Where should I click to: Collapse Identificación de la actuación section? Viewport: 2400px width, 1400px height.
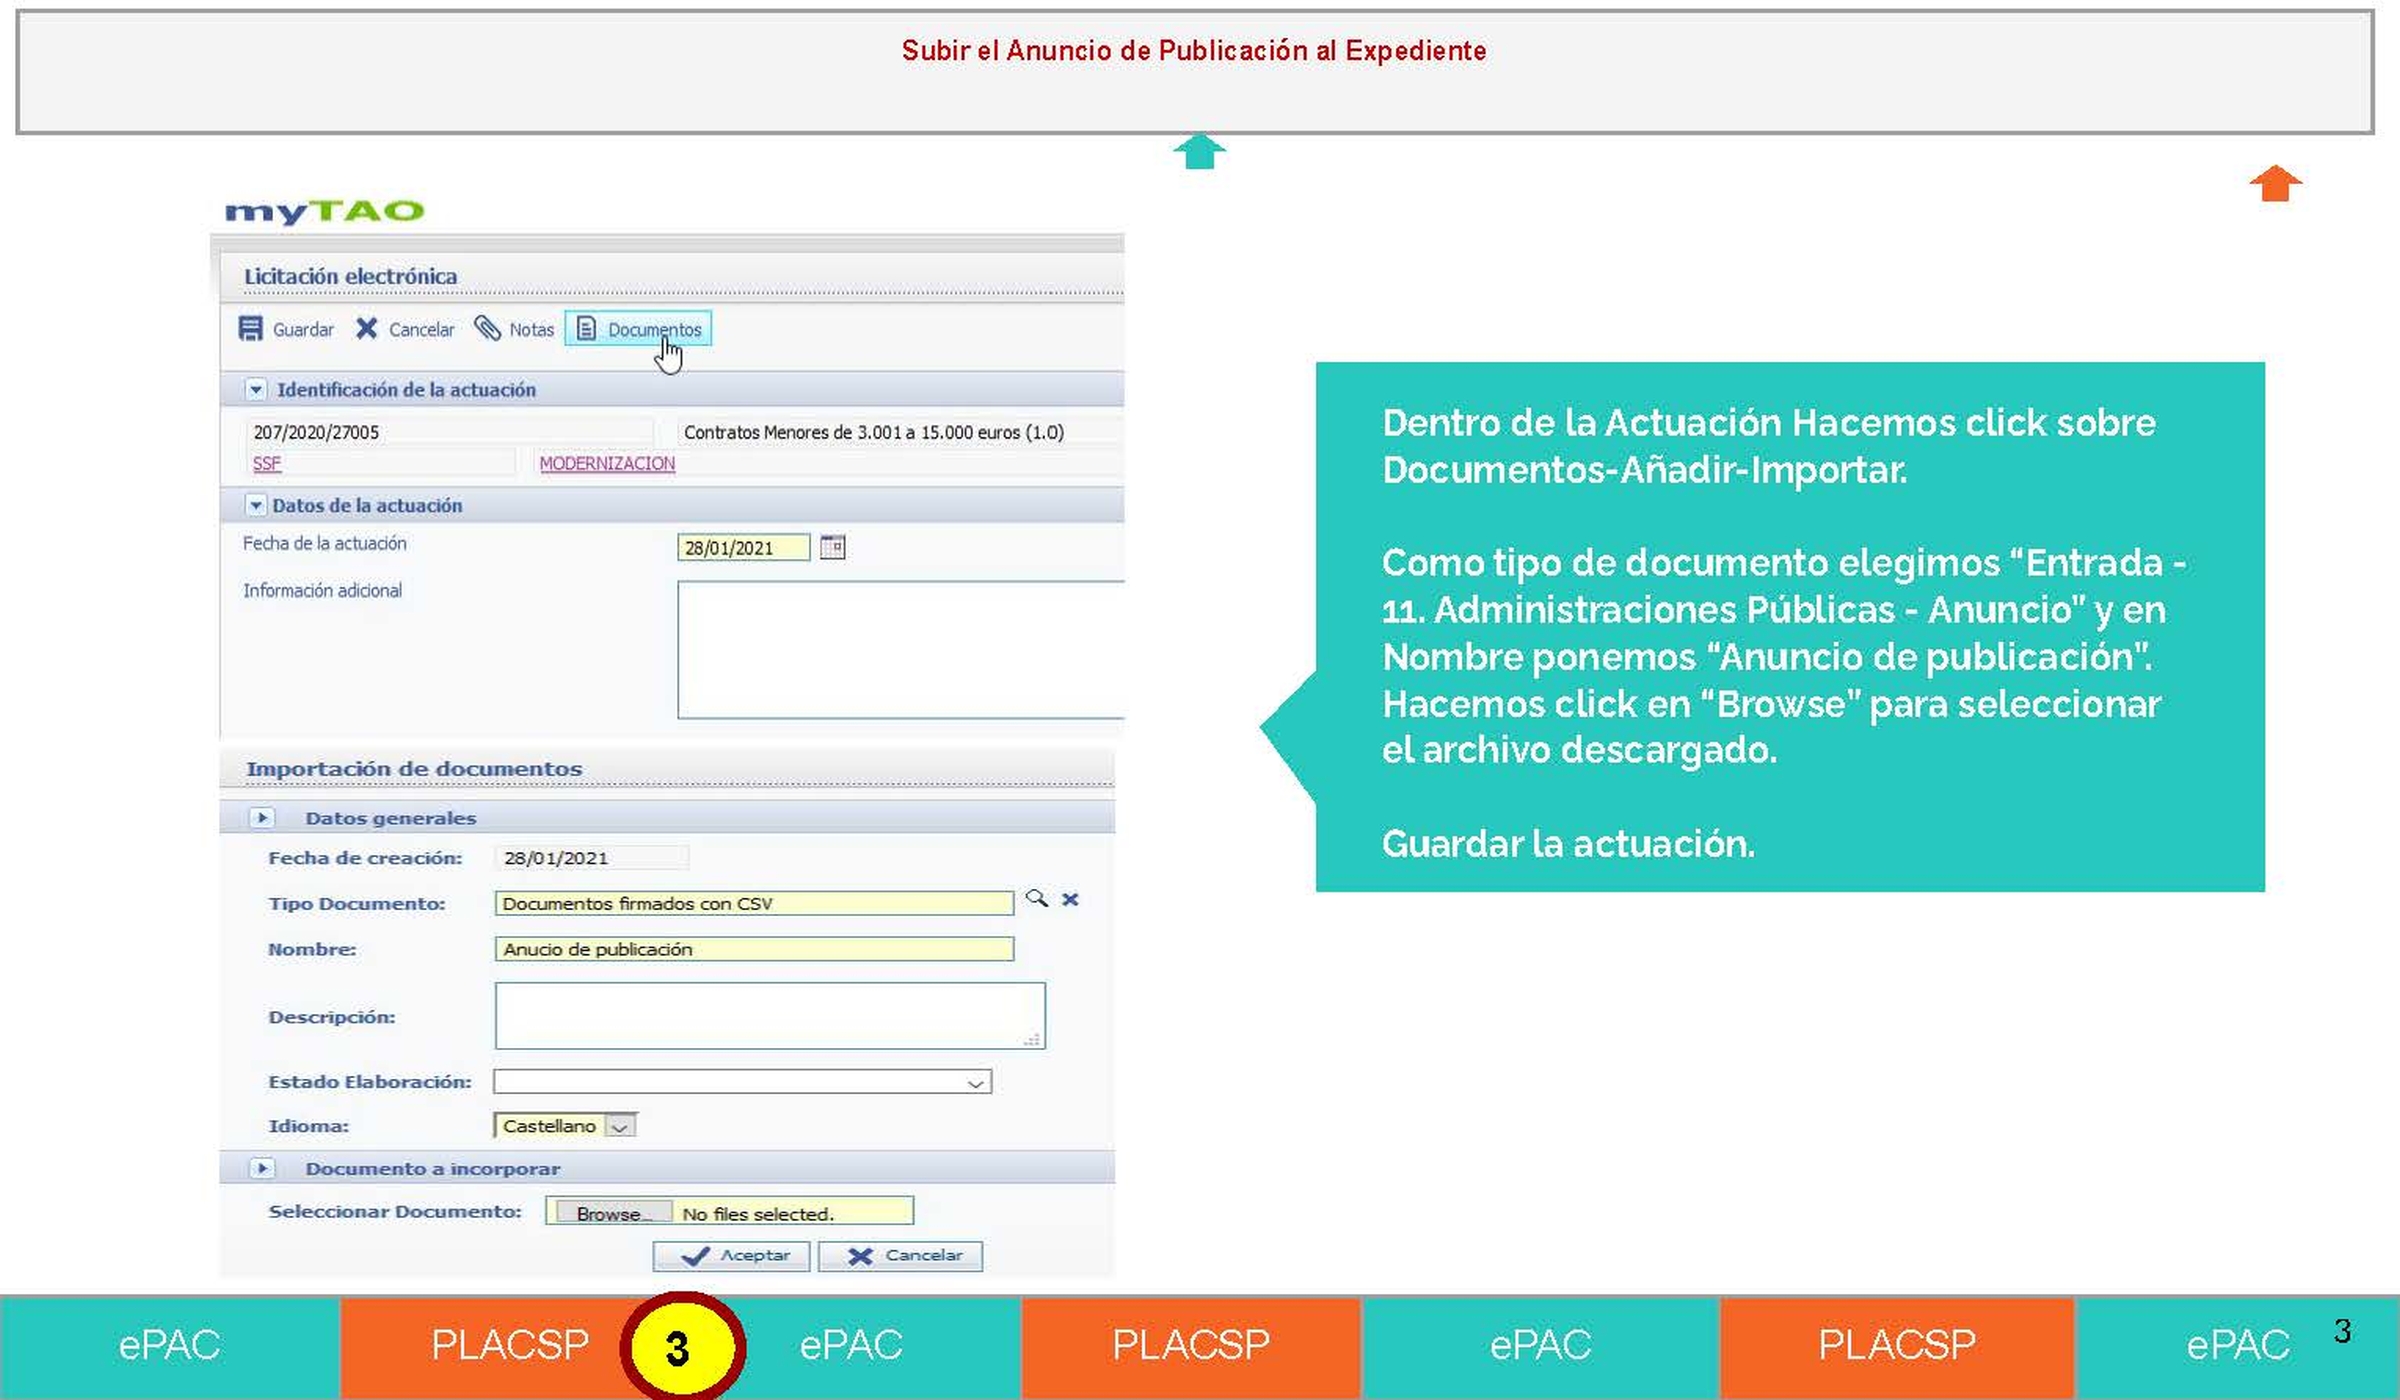pos(256,389)
